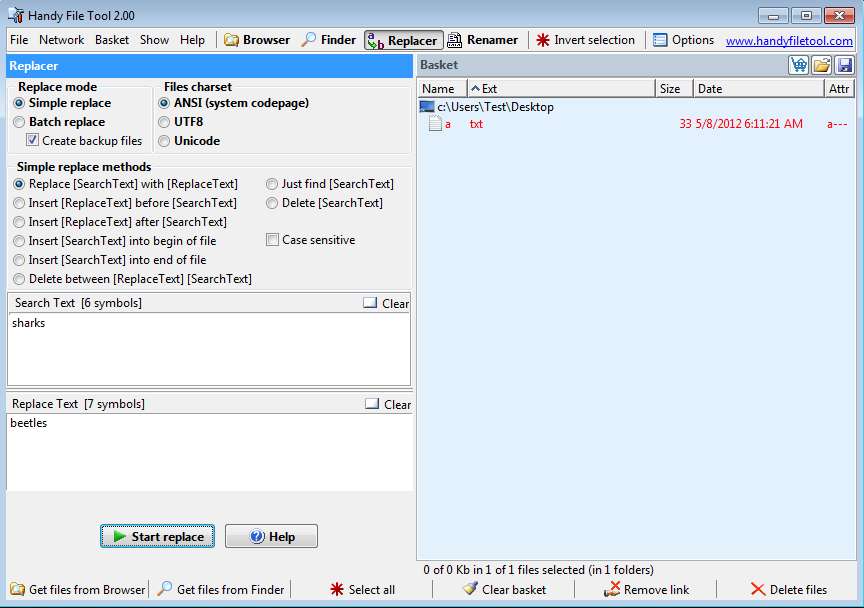Close the Handy File Tool window
The width and height of the screenshot is (864, 608).
click(839, 15)
